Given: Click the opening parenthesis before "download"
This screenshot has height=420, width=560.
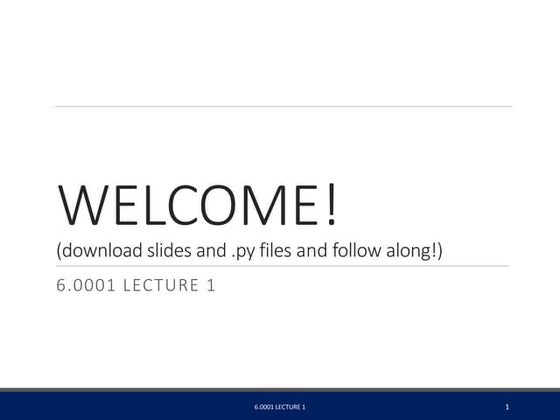Looking at the screenshot, I should pos(59,251).
